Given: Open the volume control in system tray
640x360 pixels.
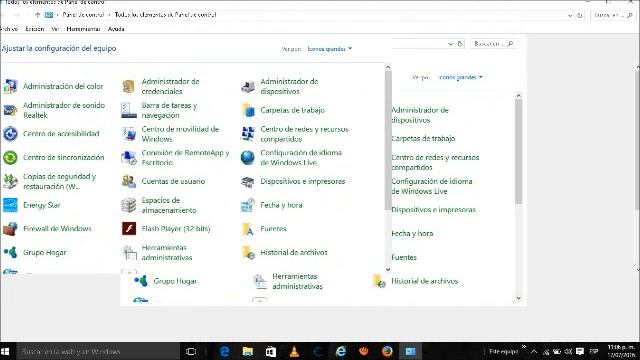Looking at the screenshot, I should click(568, 351).
